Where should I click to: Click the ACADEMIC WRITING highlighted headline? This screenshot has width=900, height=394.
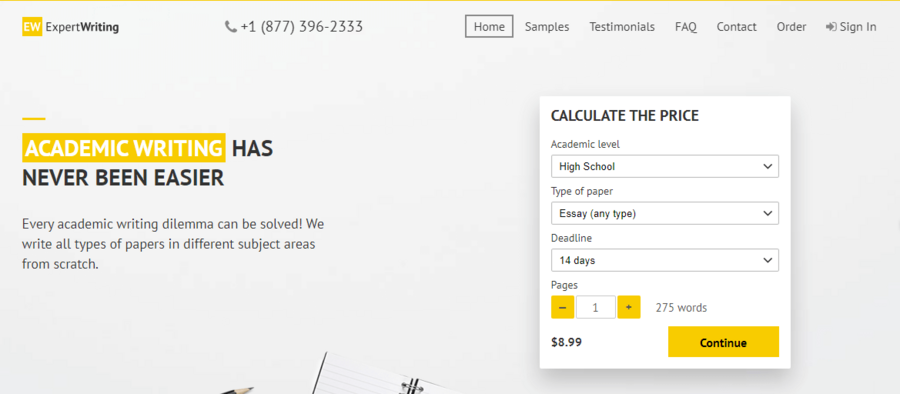(x=123, y=148)
